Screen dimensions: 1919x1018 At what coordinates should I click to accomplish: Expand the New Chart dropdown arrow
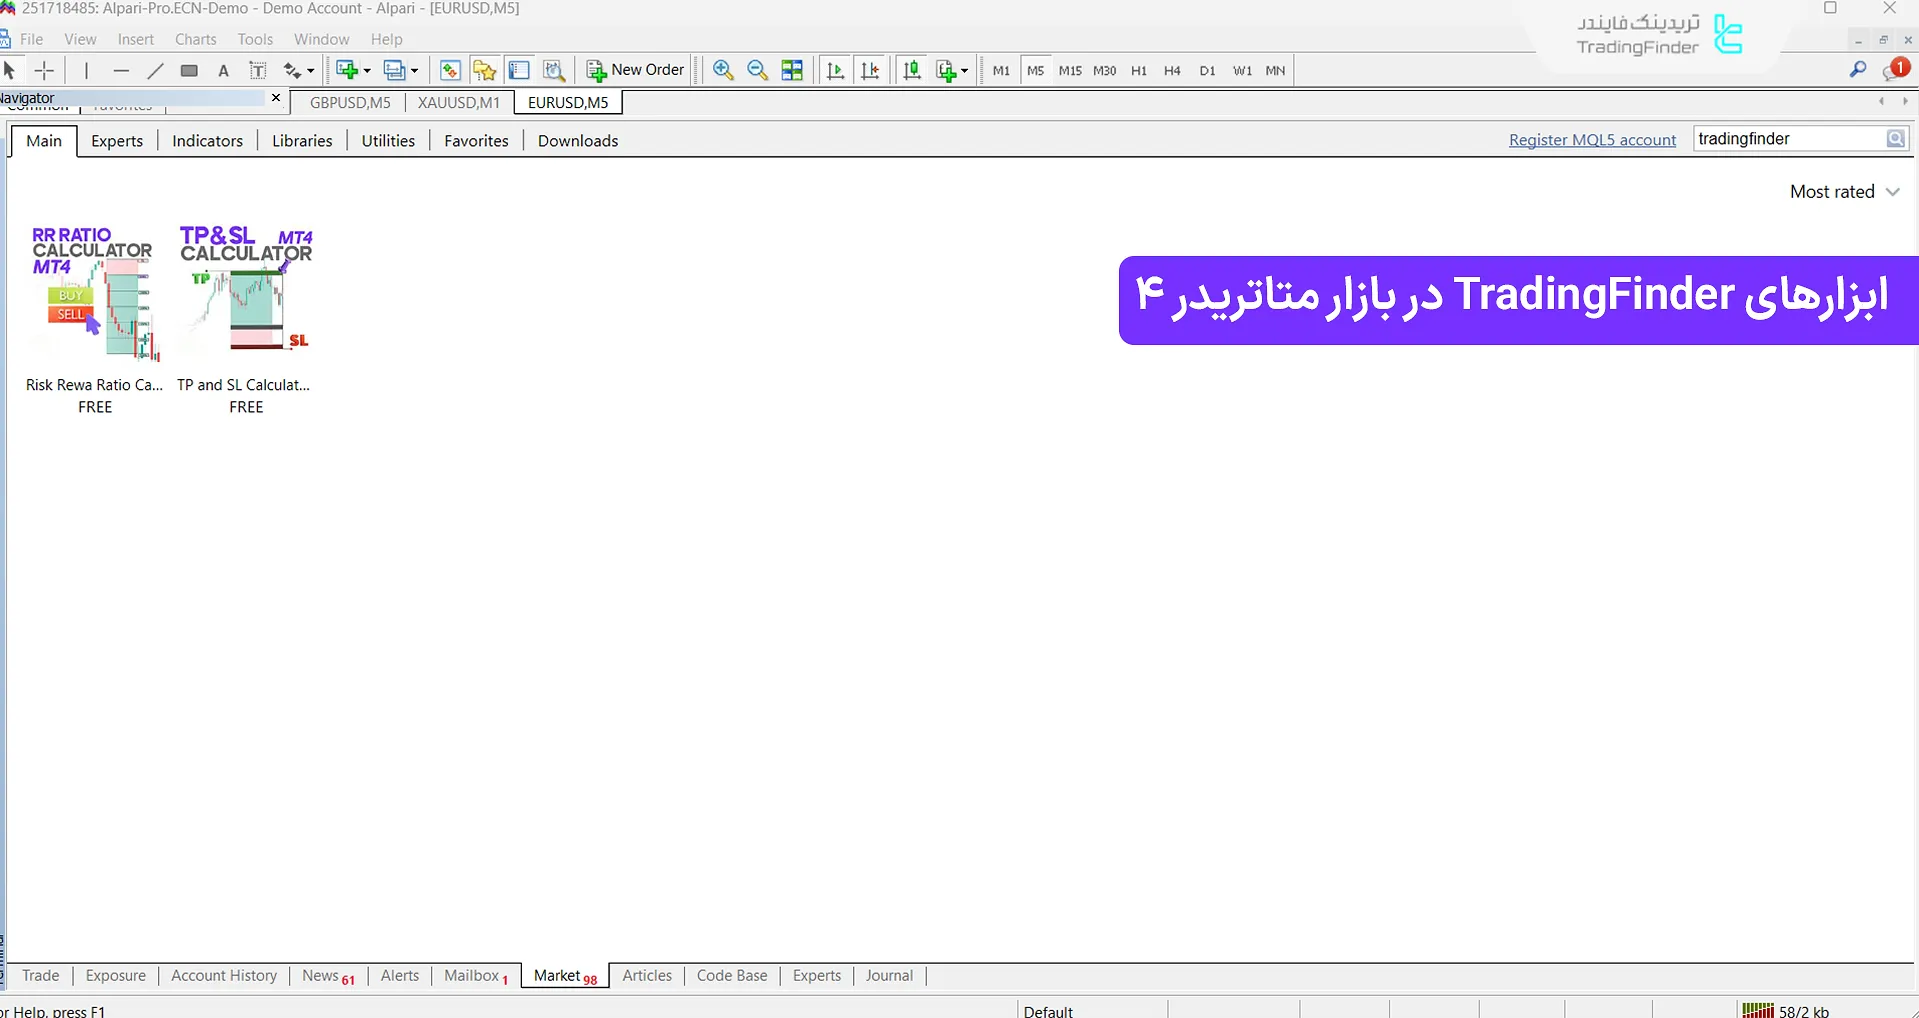[x=365, y=70]
